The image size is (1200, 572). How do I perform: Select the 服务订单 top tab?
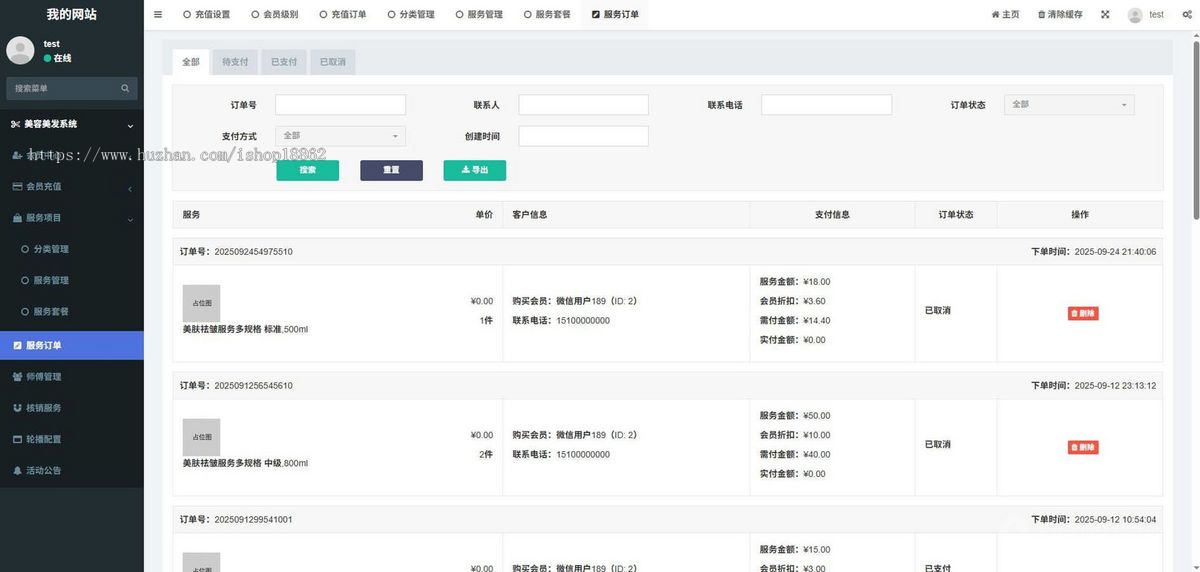point(615,15)
